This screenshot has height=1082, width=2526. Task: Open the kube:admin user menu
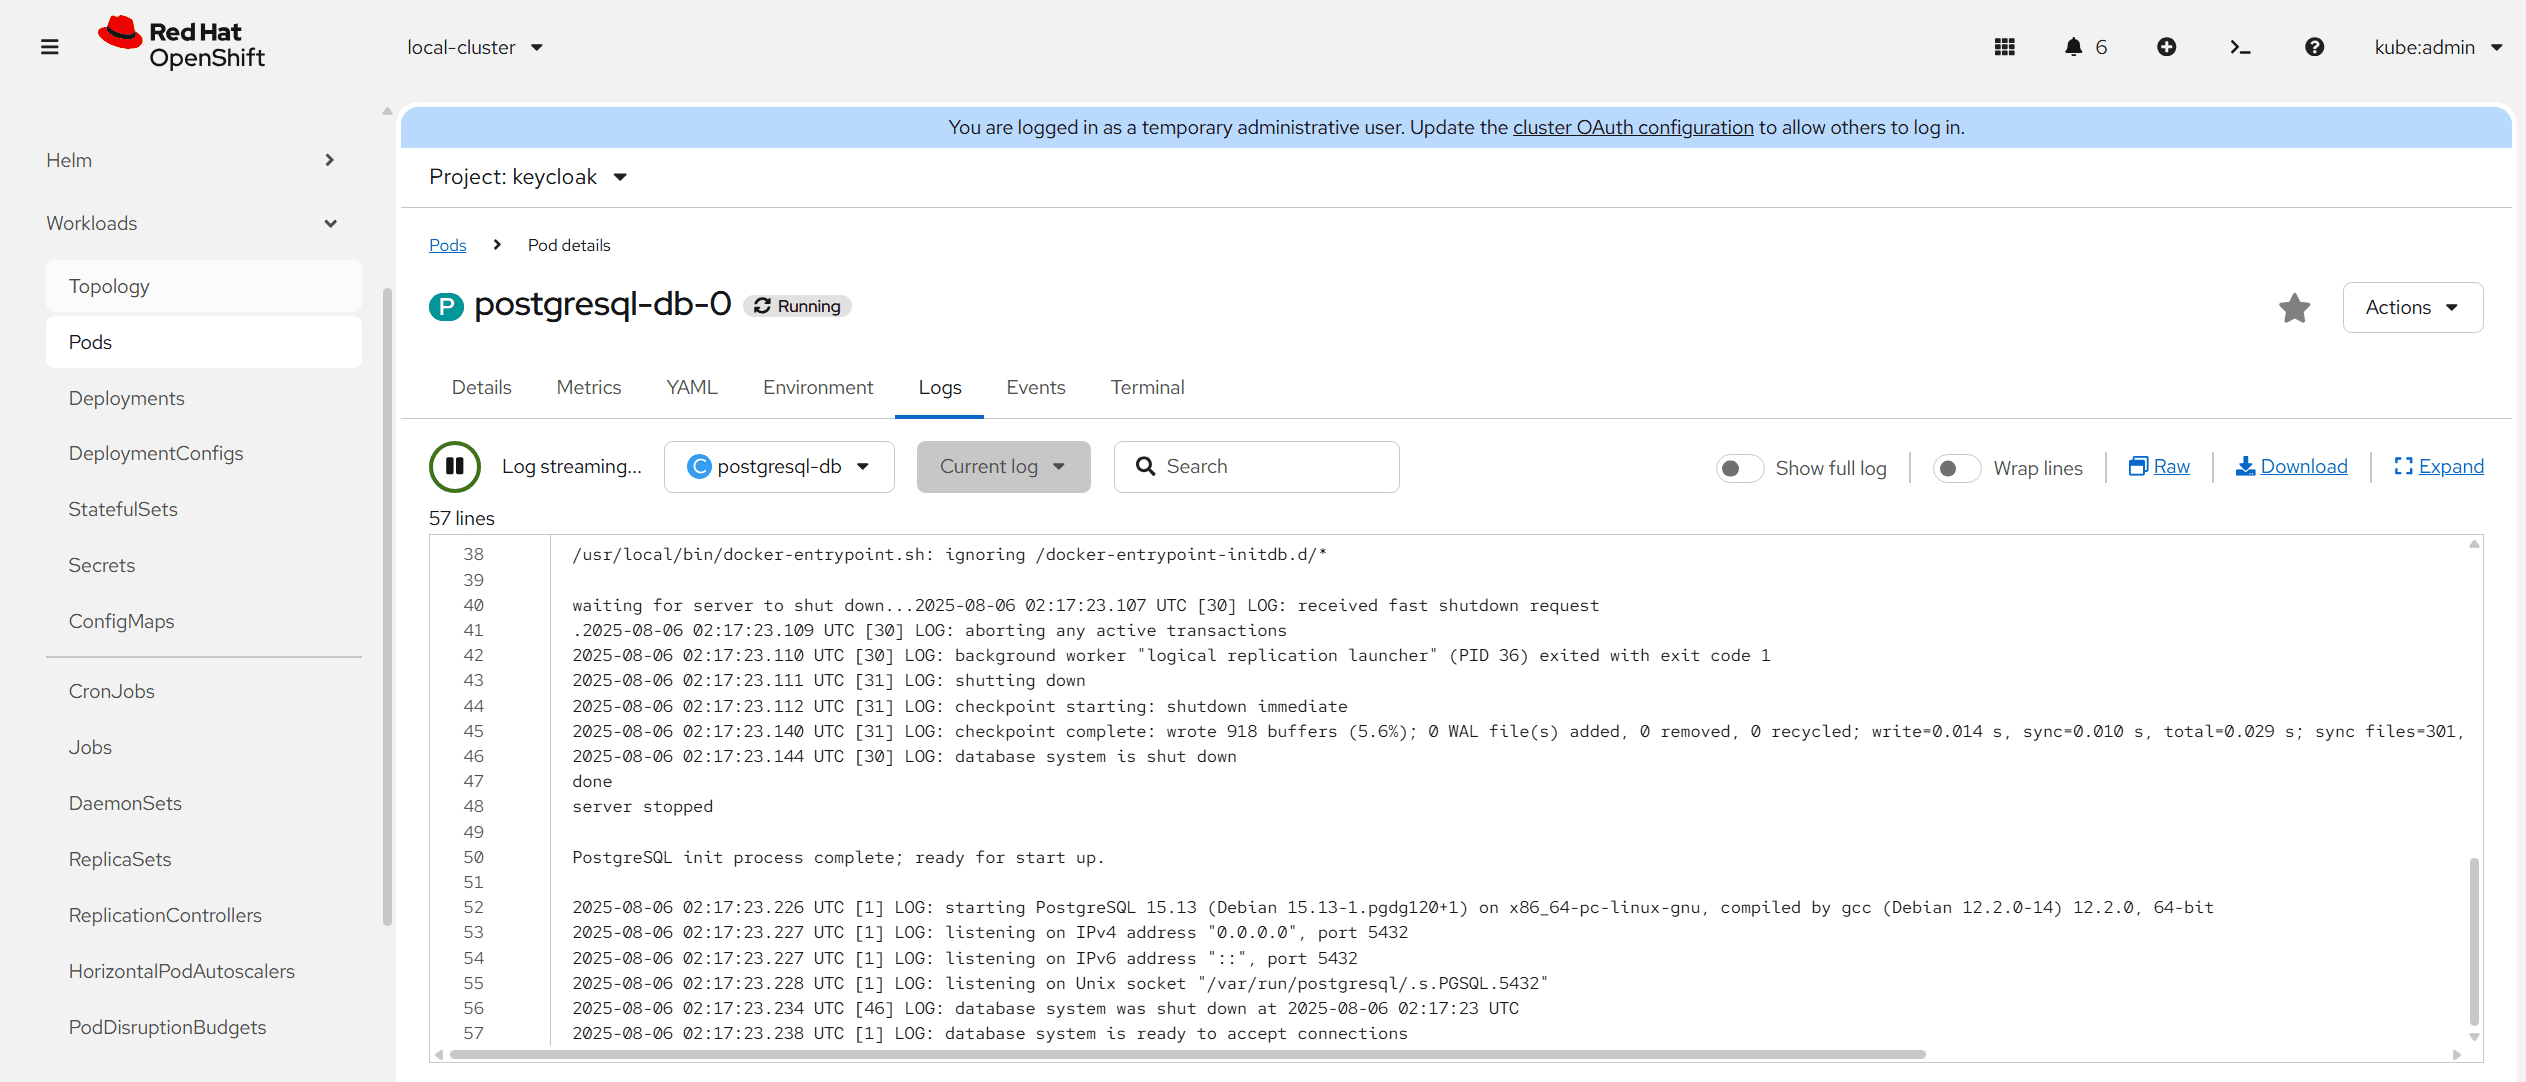click(2438, 47)
